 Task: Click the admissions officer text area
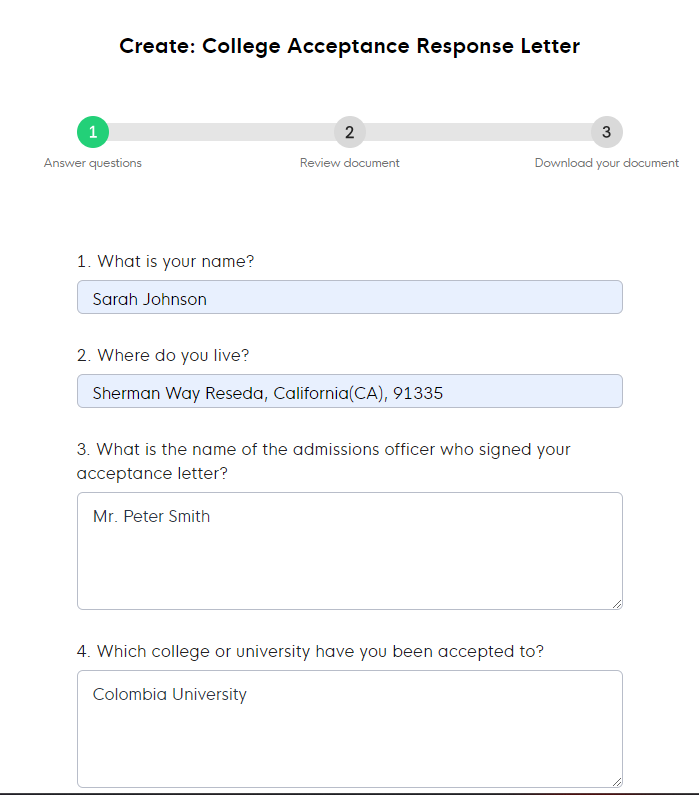click(x=350, y=551)
